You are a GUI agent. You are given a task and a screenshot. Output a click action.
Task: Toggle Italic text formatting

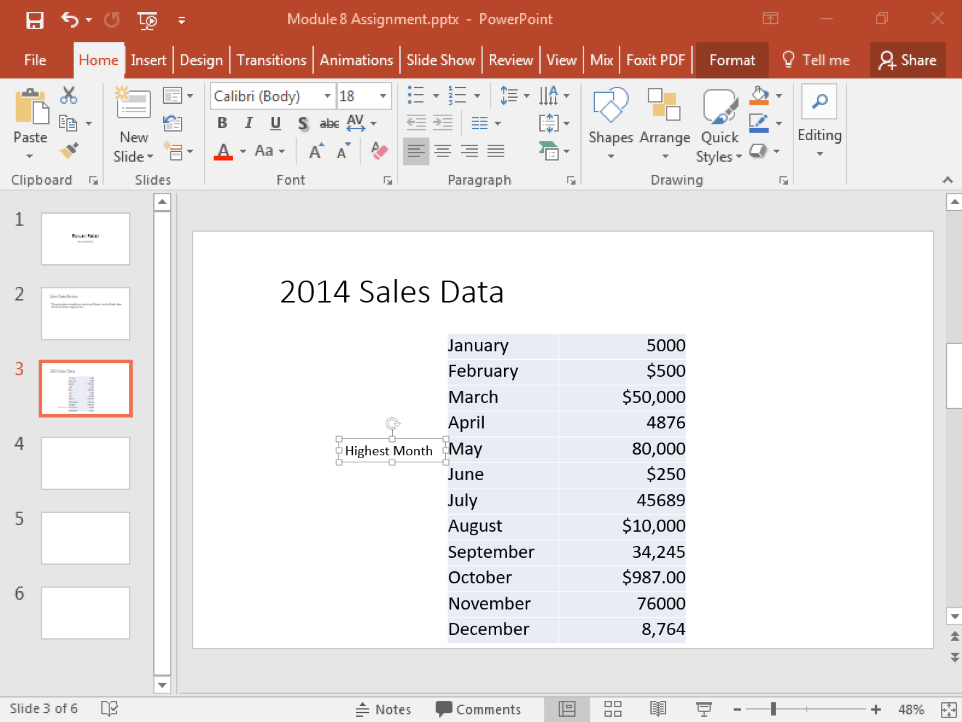249,124
